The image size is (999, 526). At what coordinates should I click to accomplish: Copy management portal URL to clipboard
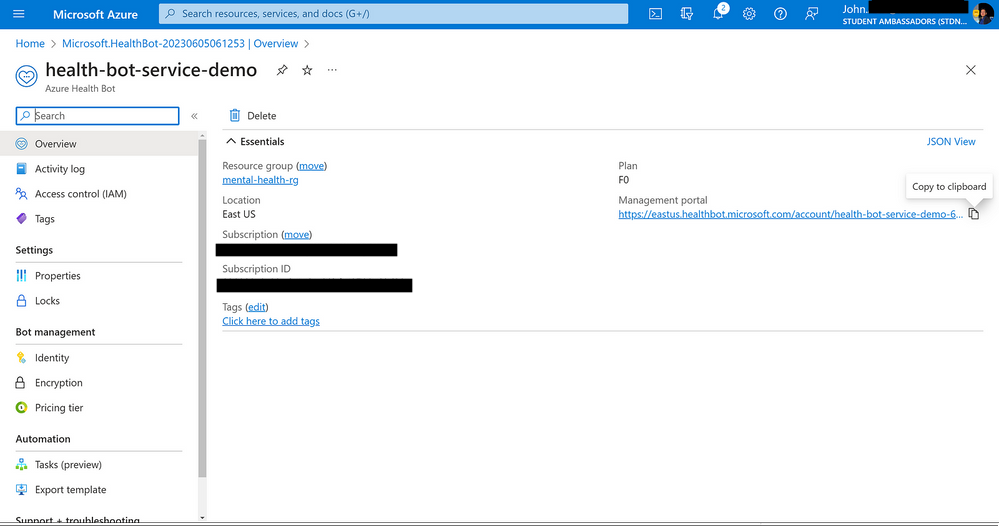click(974, 214)
